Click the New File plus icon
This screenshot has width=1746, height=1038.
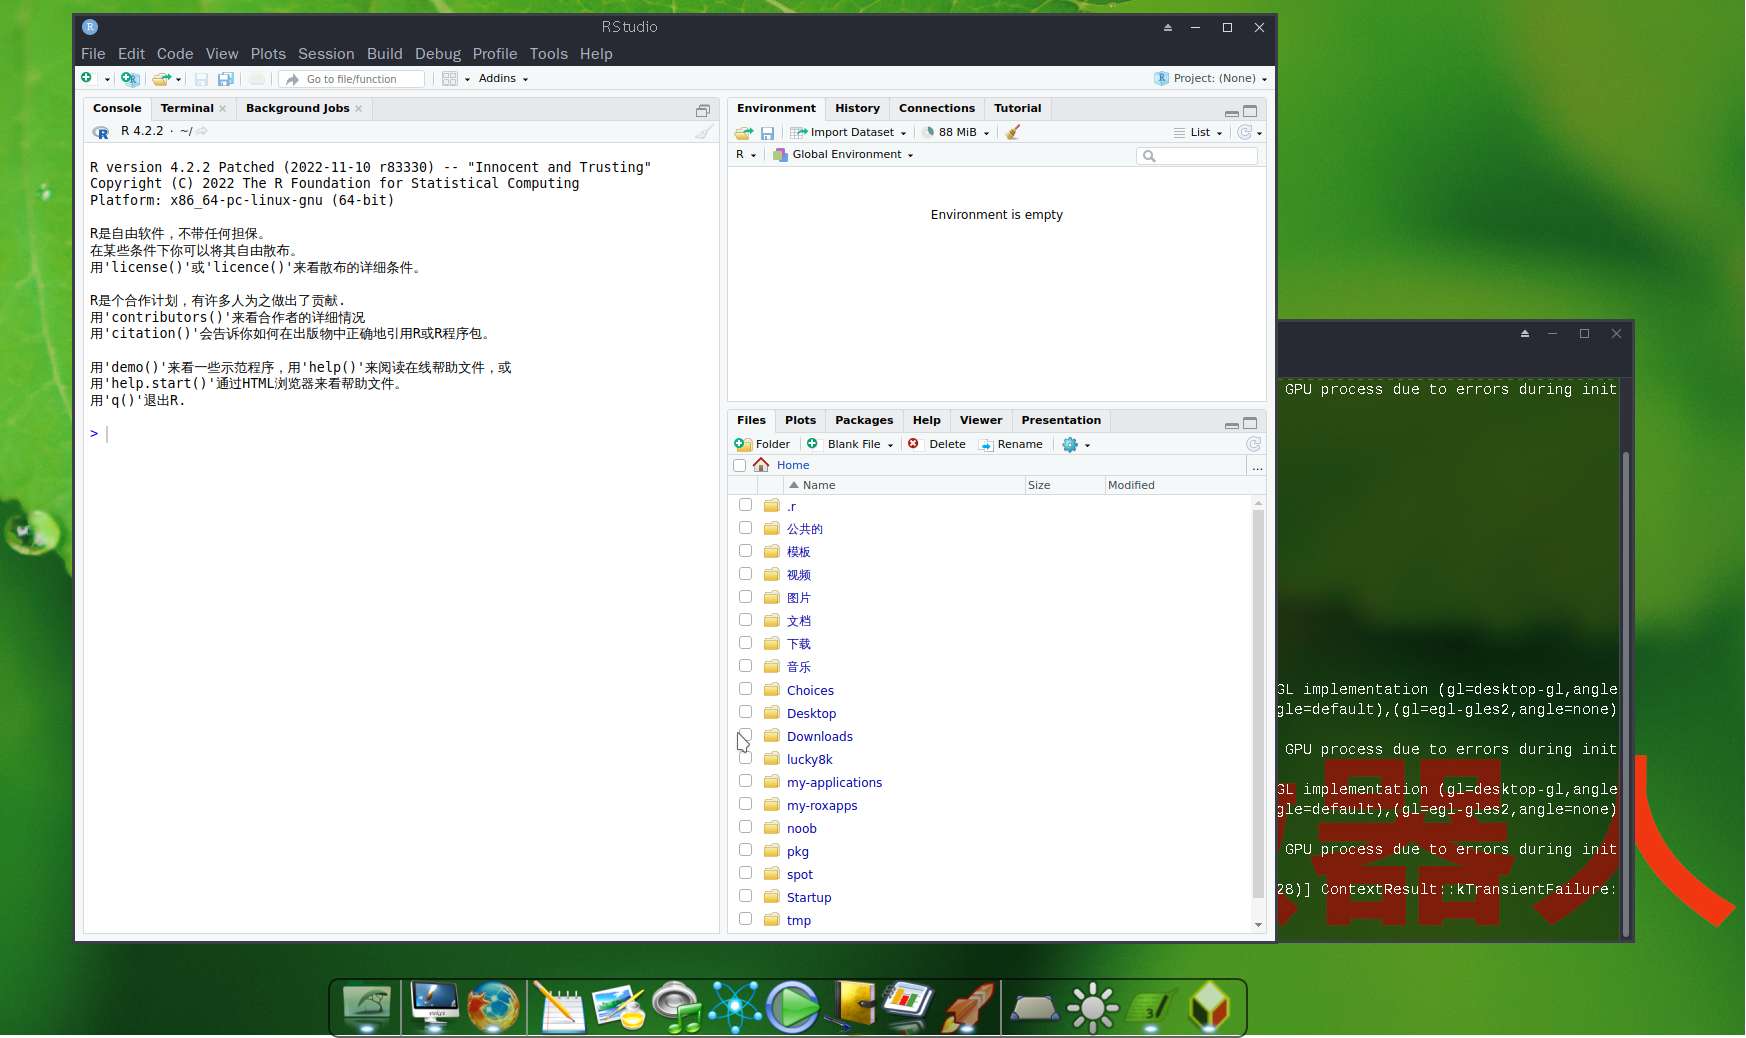[x=87, y=78]
